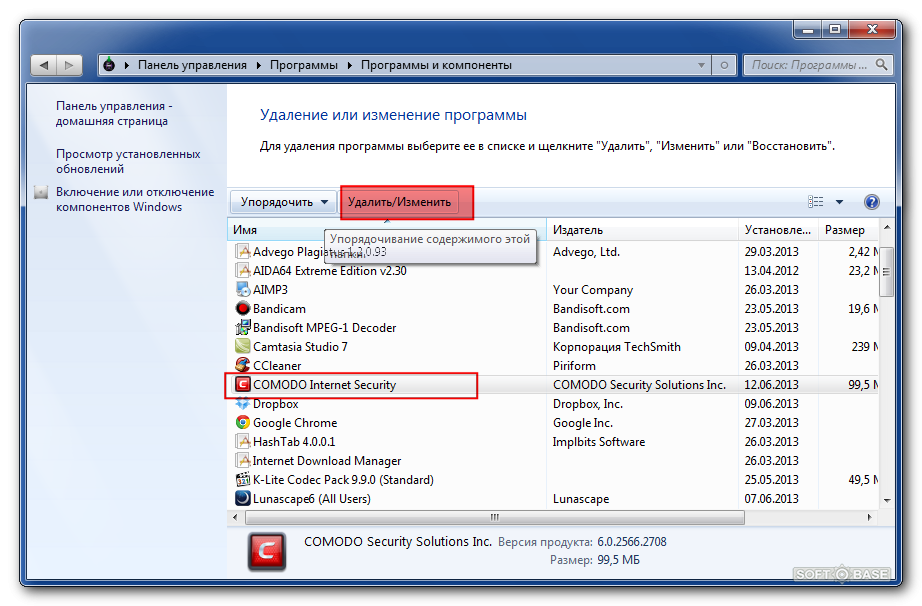This screenshot has width=922, height=606.
Task: Open the help question mark icon
Action: [x=871, y=202]
